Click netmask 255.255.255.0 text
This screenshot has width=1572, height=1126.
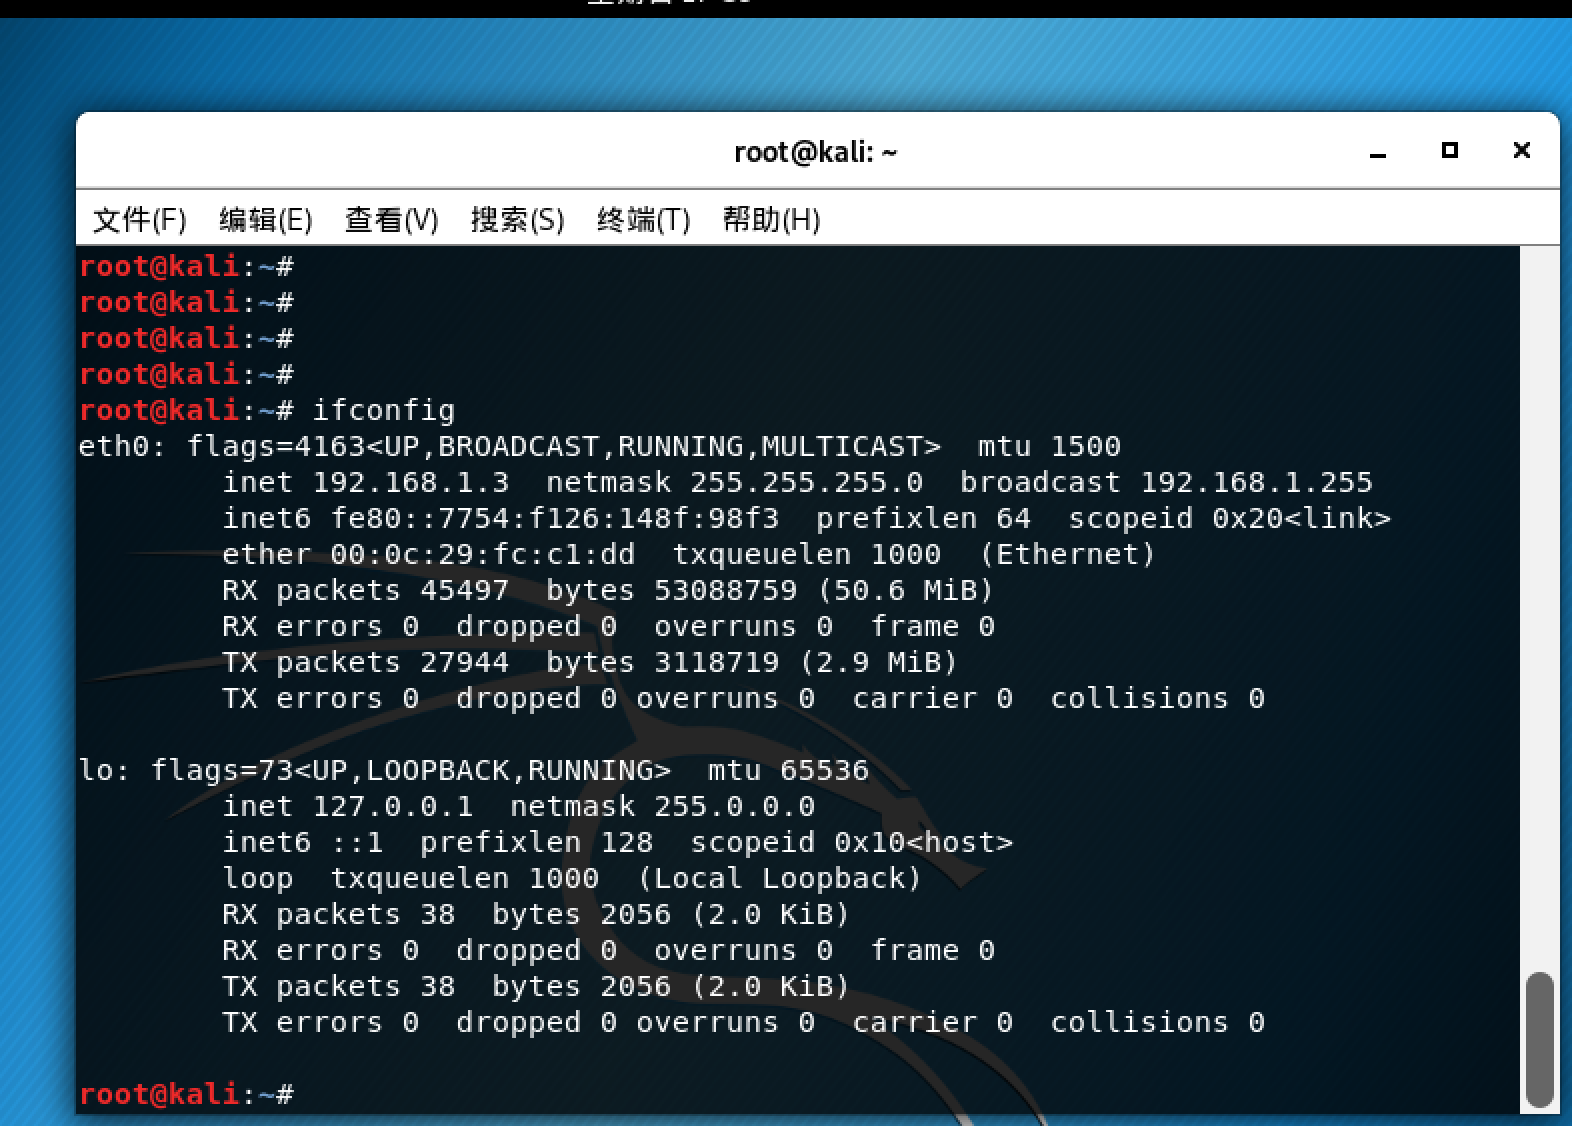[x=735, y=482]
